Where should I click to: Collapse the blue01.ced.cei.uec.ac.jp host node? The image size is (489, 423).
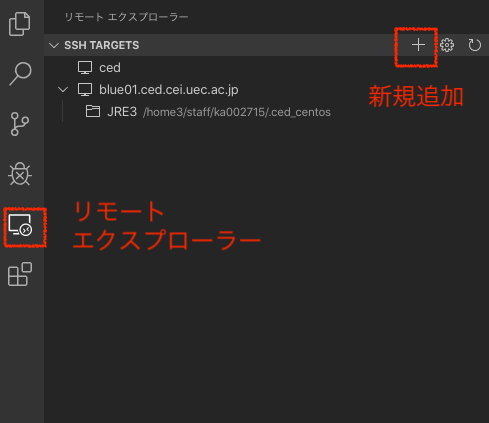(x=63, y=90)
